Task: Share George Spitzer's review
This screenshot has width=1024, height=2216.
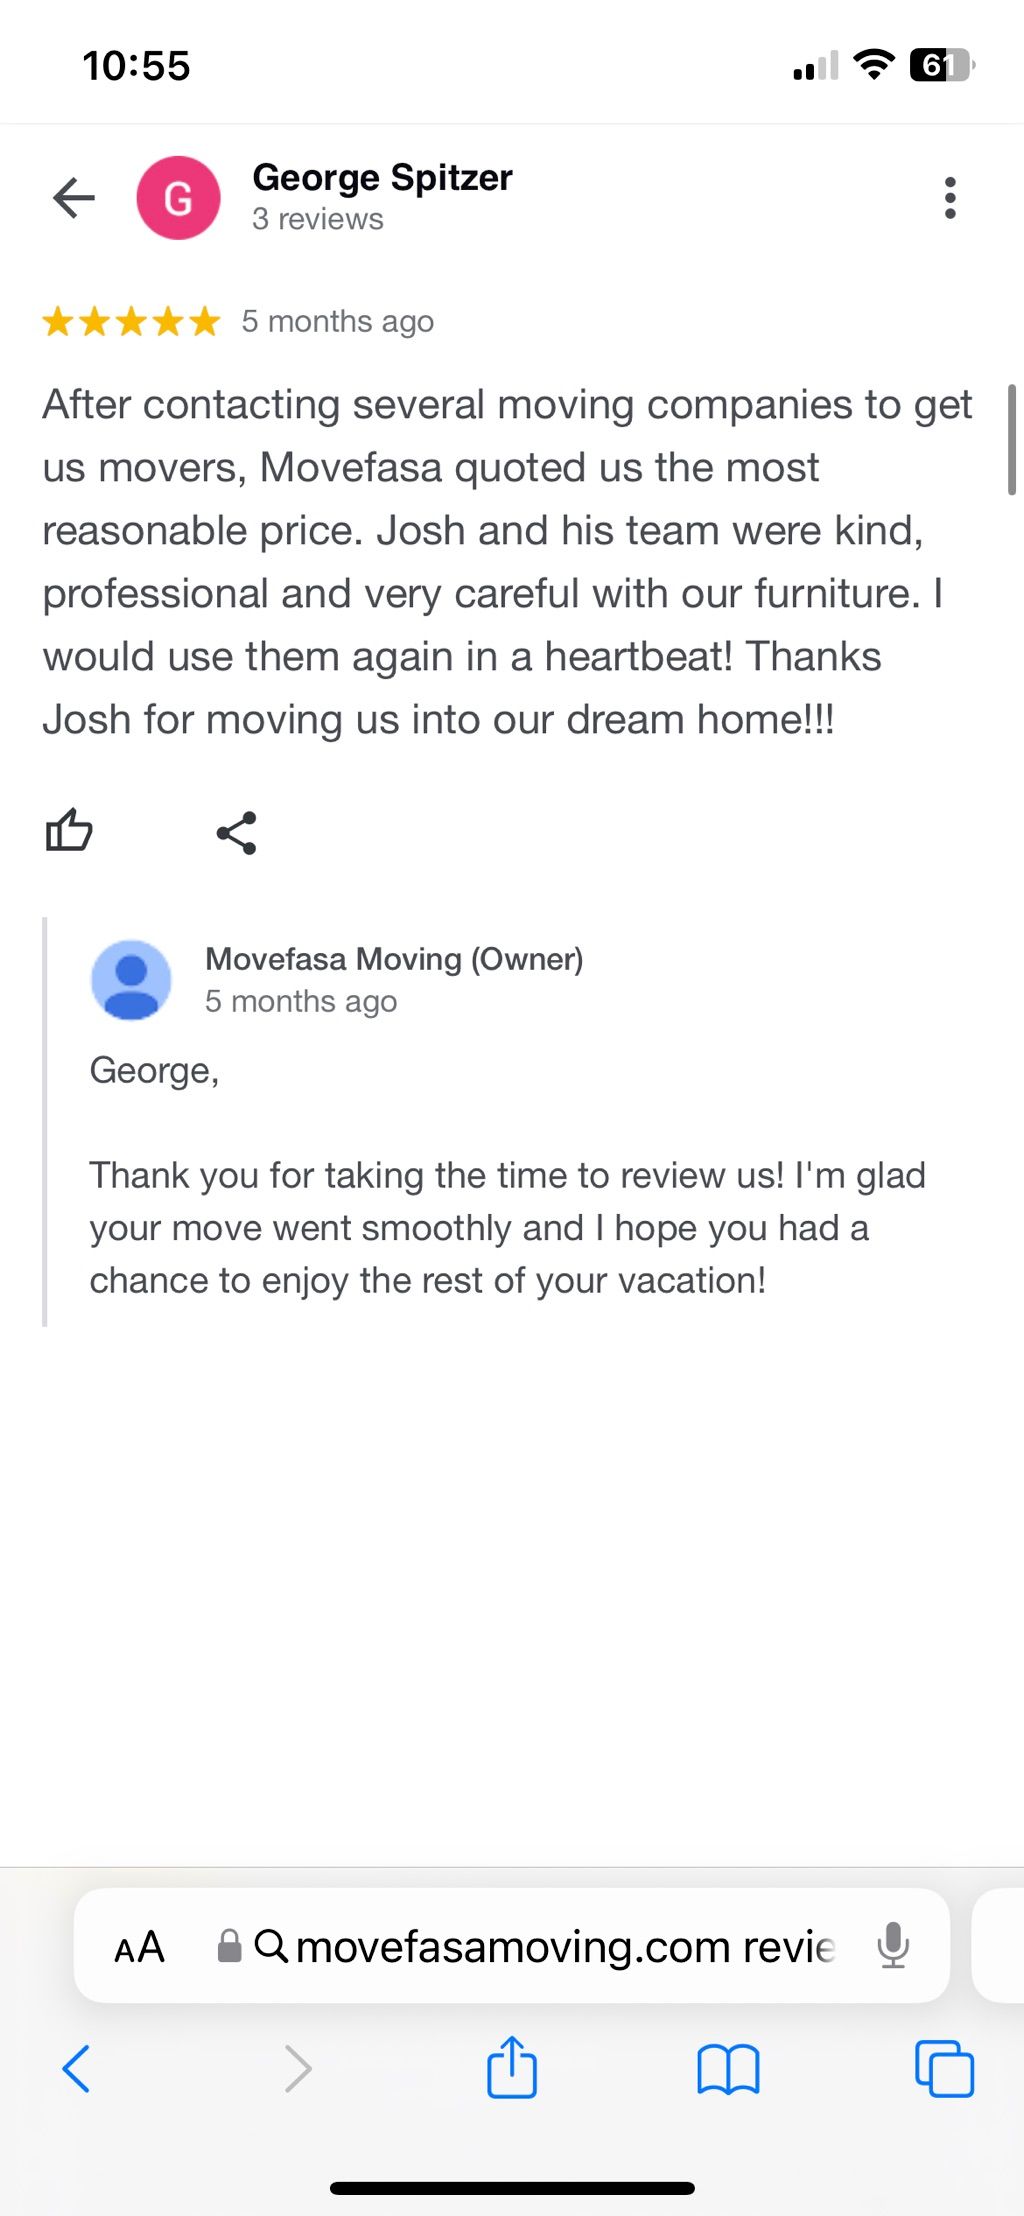Action: point(237,832)
